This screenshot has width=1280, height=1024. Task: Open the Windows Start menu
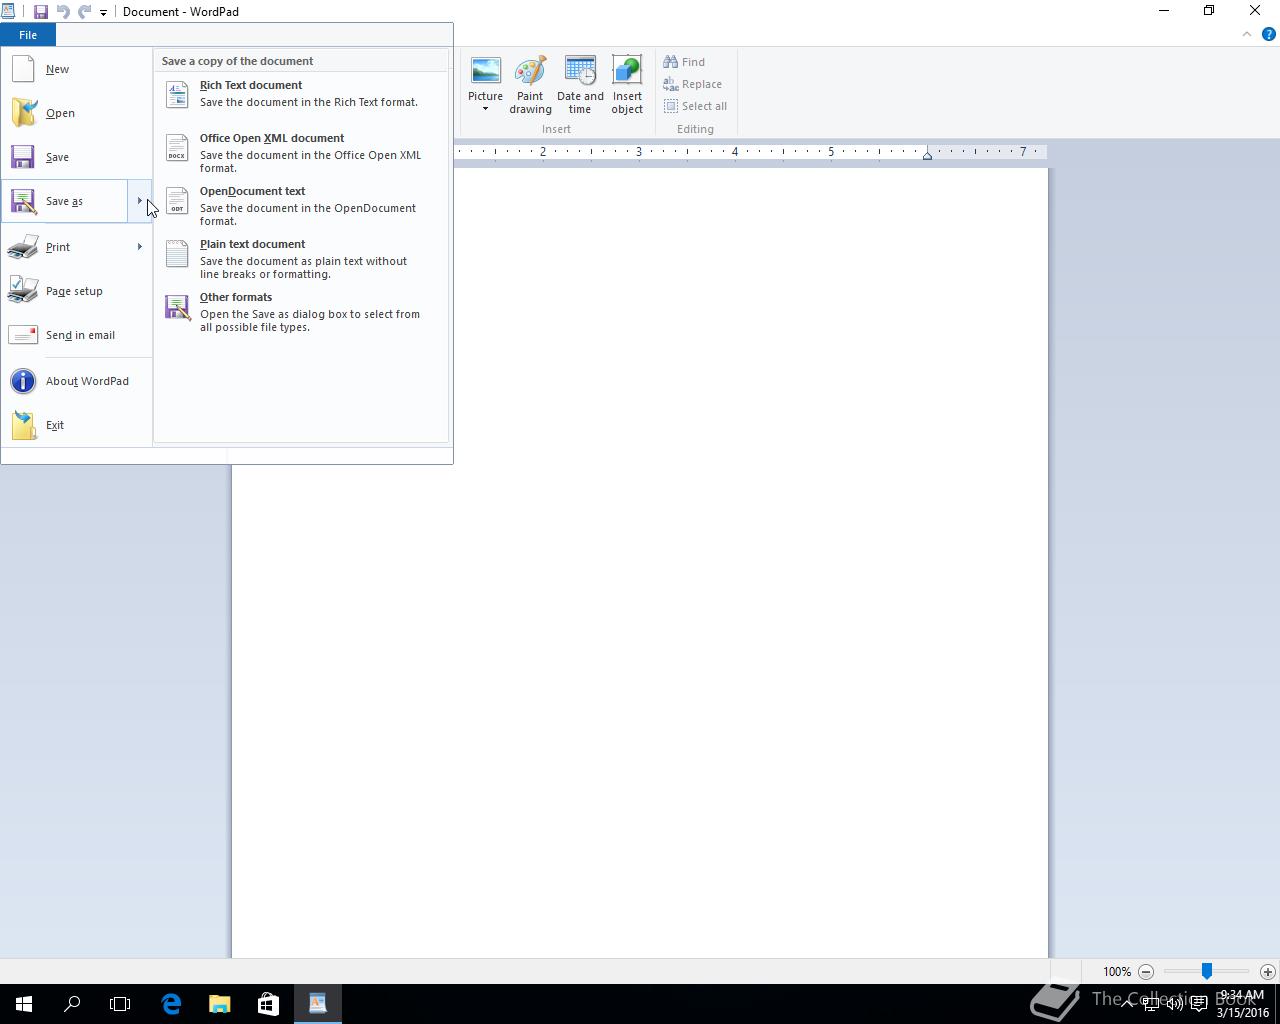[x=24, y=1004]
